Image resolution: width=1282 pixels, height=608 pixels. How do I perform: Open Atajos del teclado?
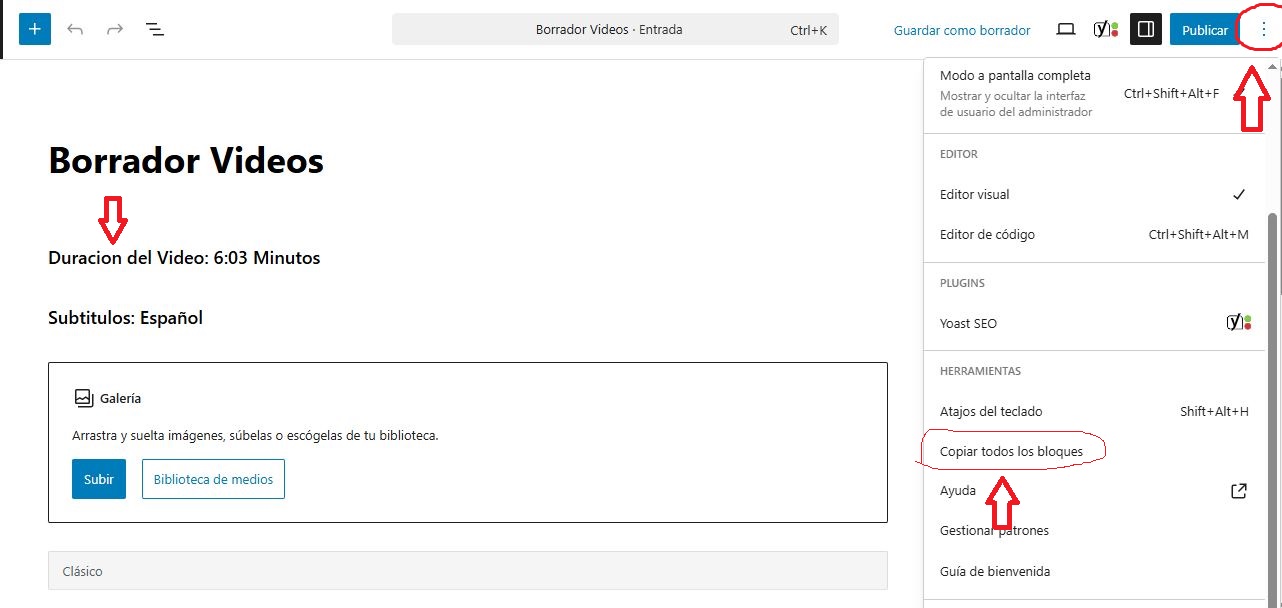pos(991,411)
